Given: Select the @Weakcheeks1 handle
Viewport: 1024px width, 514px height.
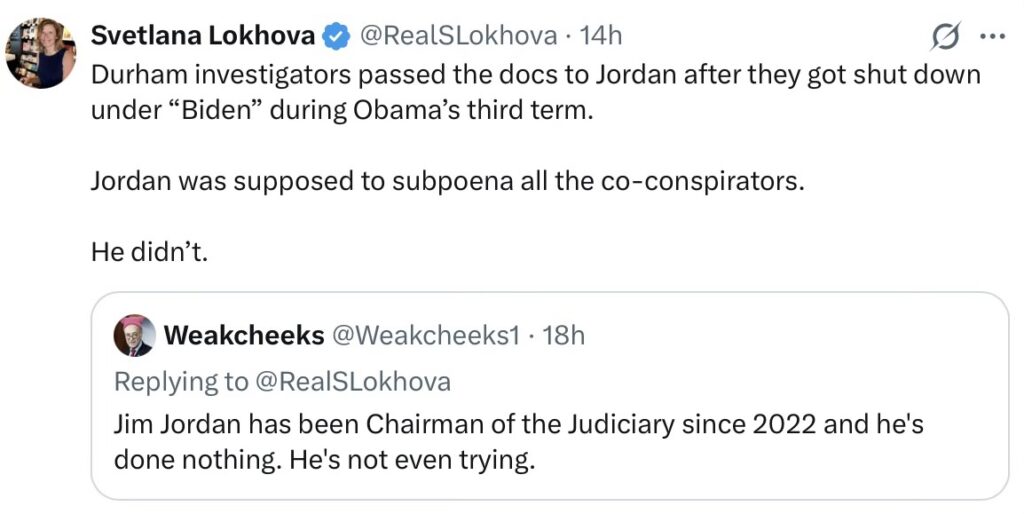Looking at the screenshot, I should [x=426, y=336].
